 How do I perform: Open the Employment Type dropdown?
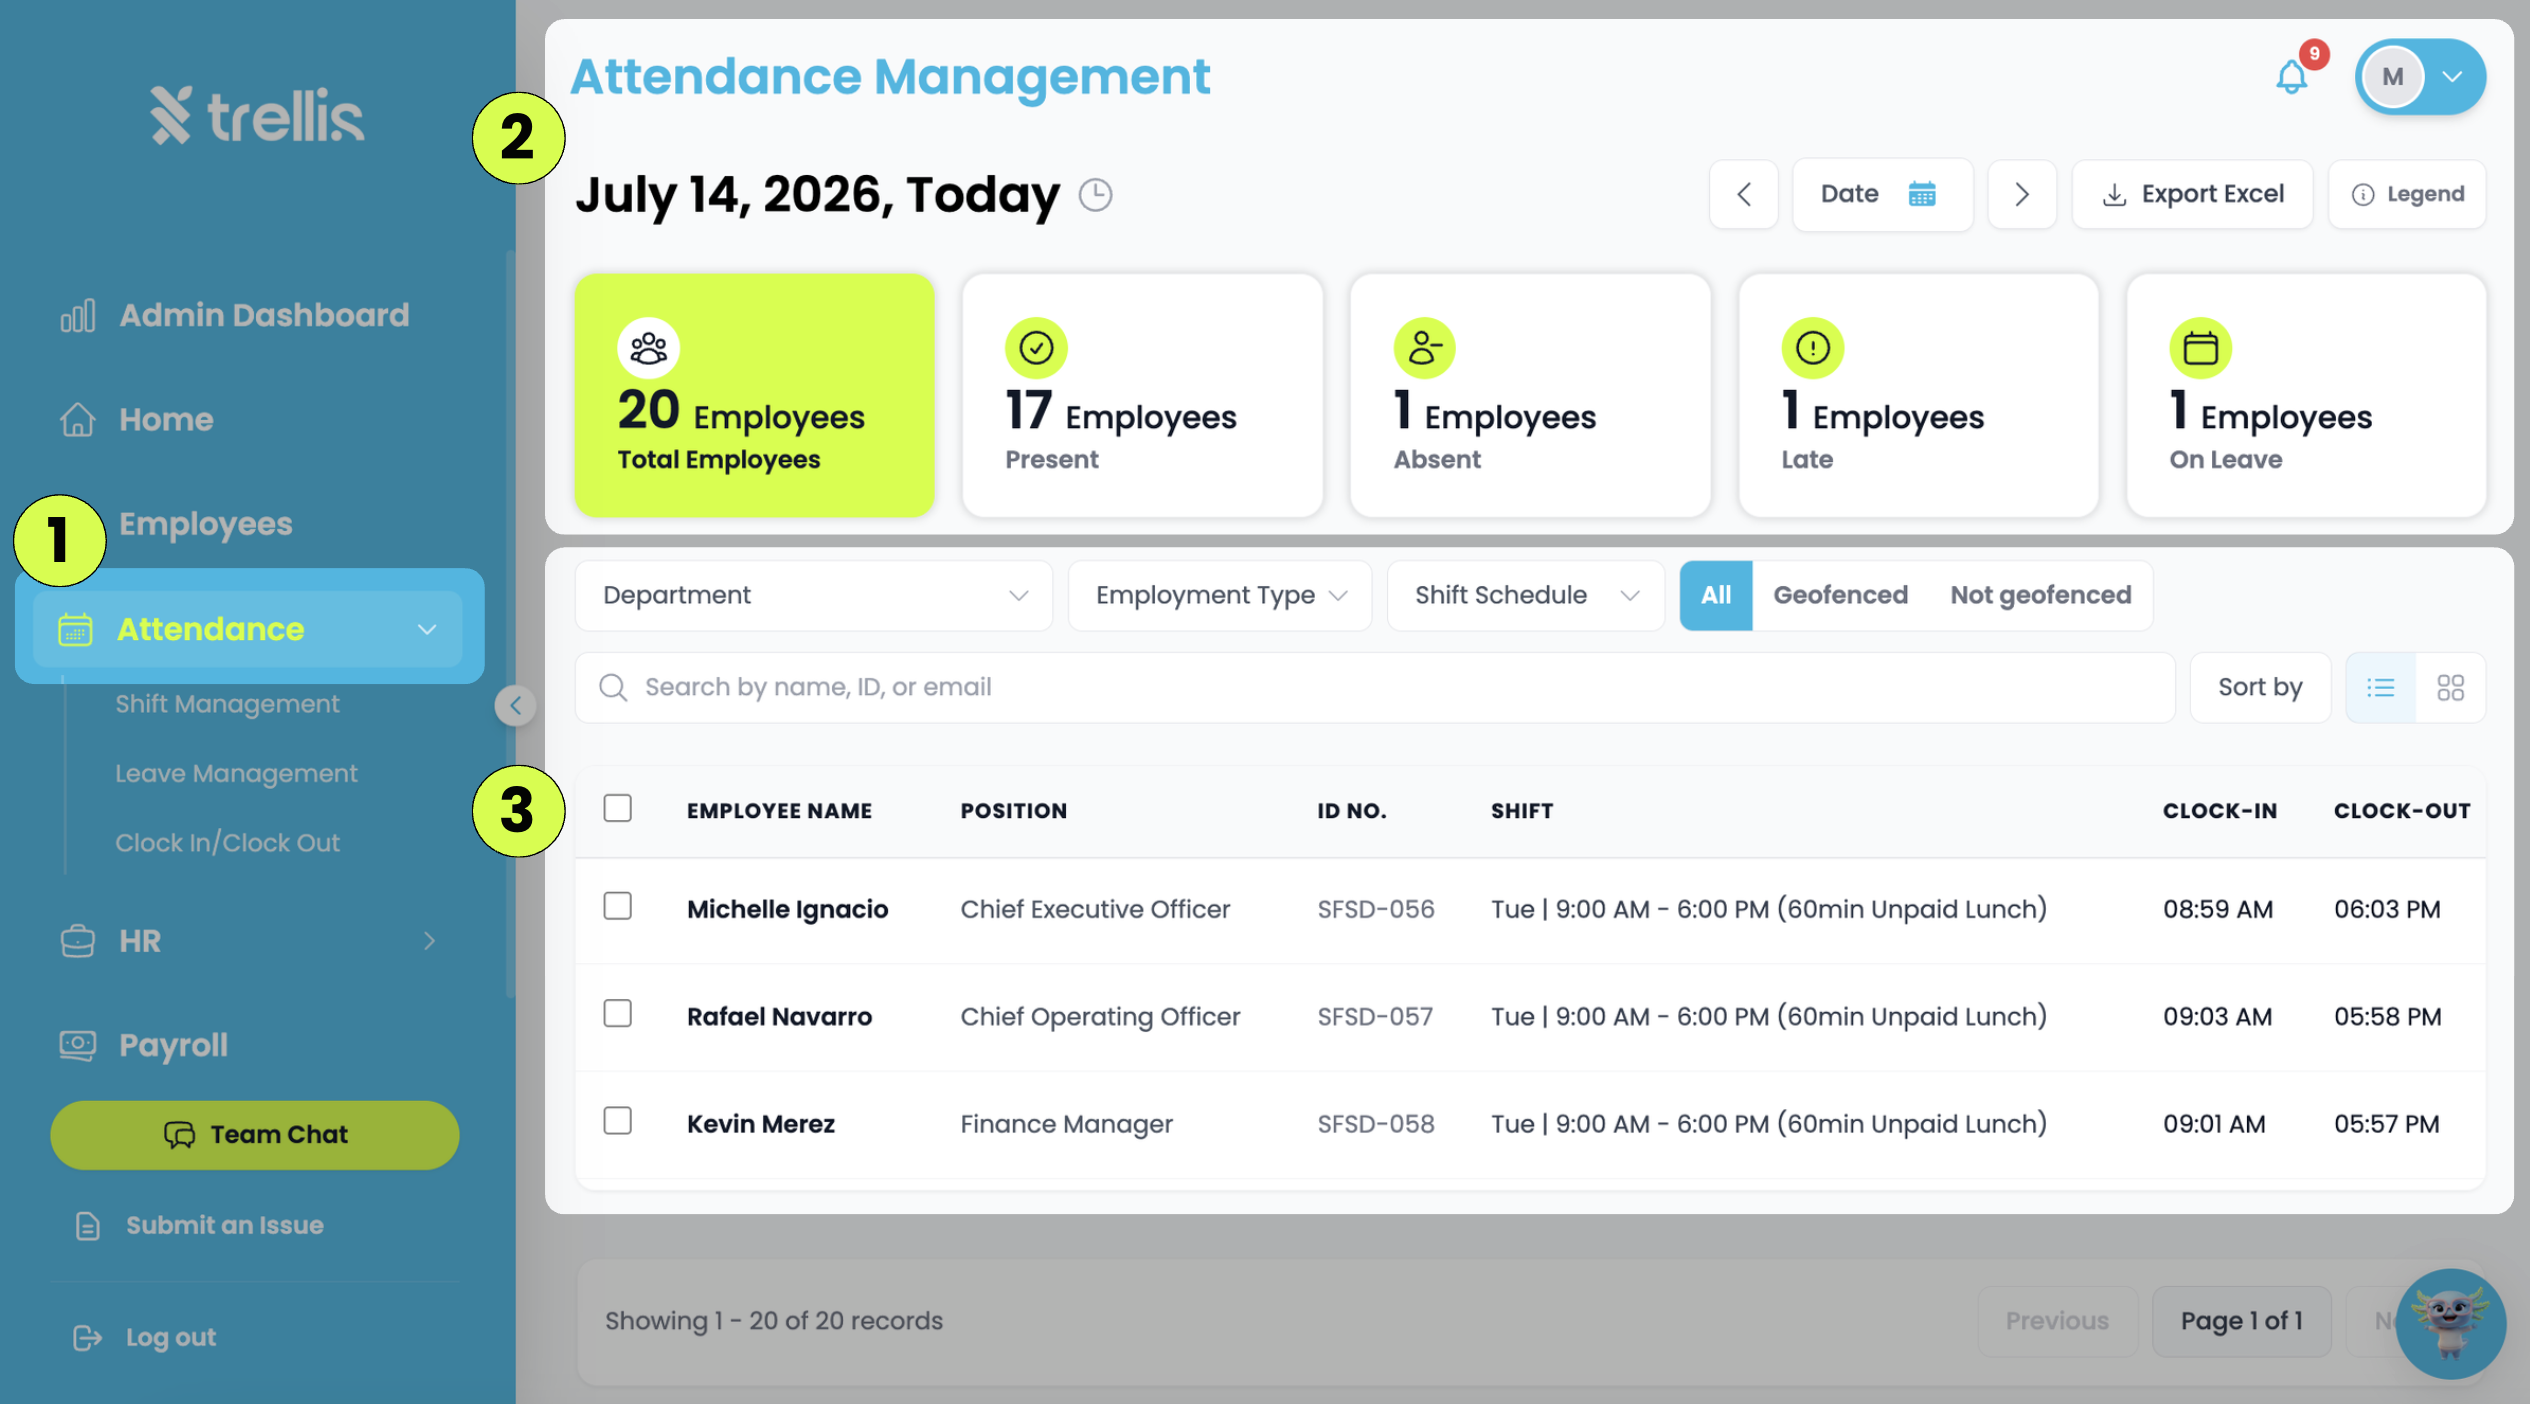1219,595
